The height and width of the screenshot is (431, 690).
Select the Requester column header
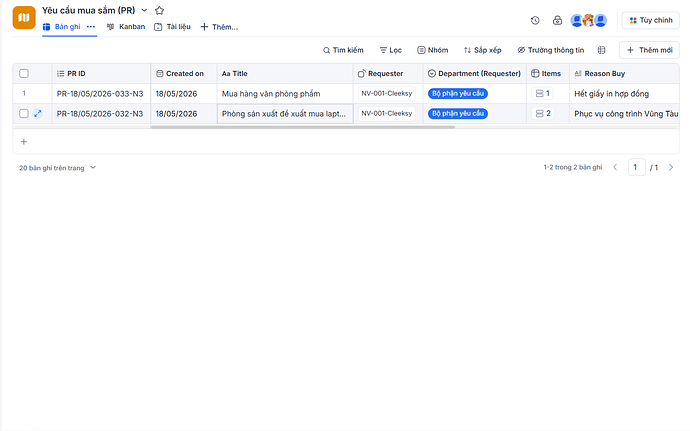tap(388, 74)
